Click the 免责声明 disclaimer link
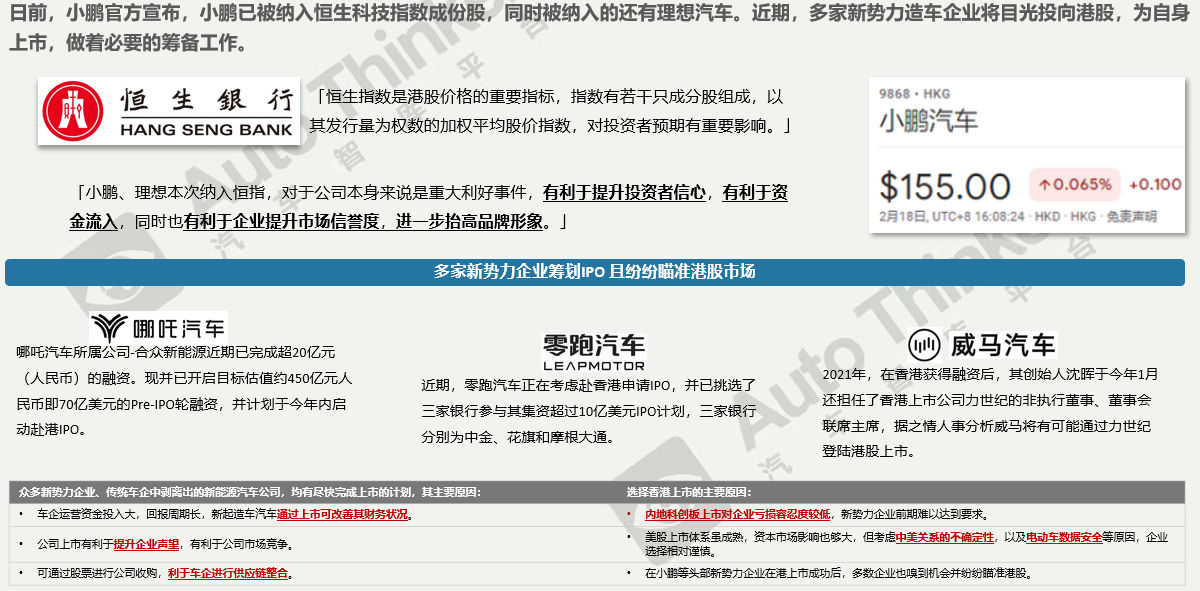1200x591 pixels. click(1131, 216)
